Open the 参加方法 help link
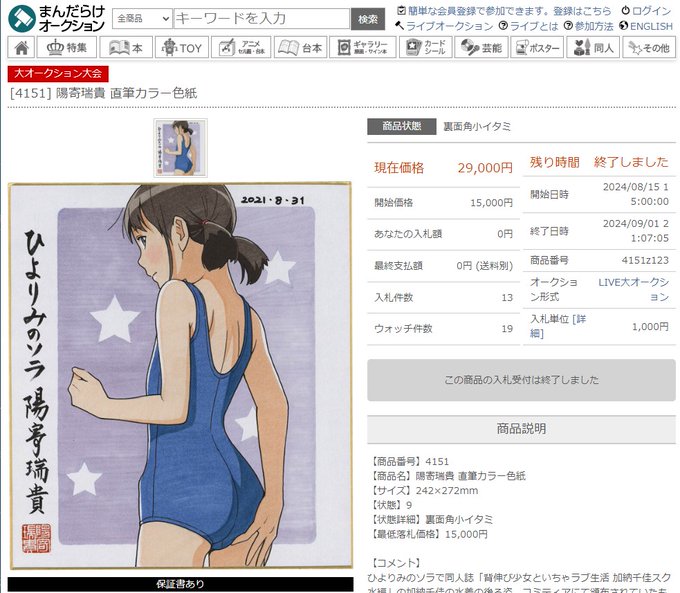The height and width of the screenshot is (593, 680). click(x=594, y=26)
